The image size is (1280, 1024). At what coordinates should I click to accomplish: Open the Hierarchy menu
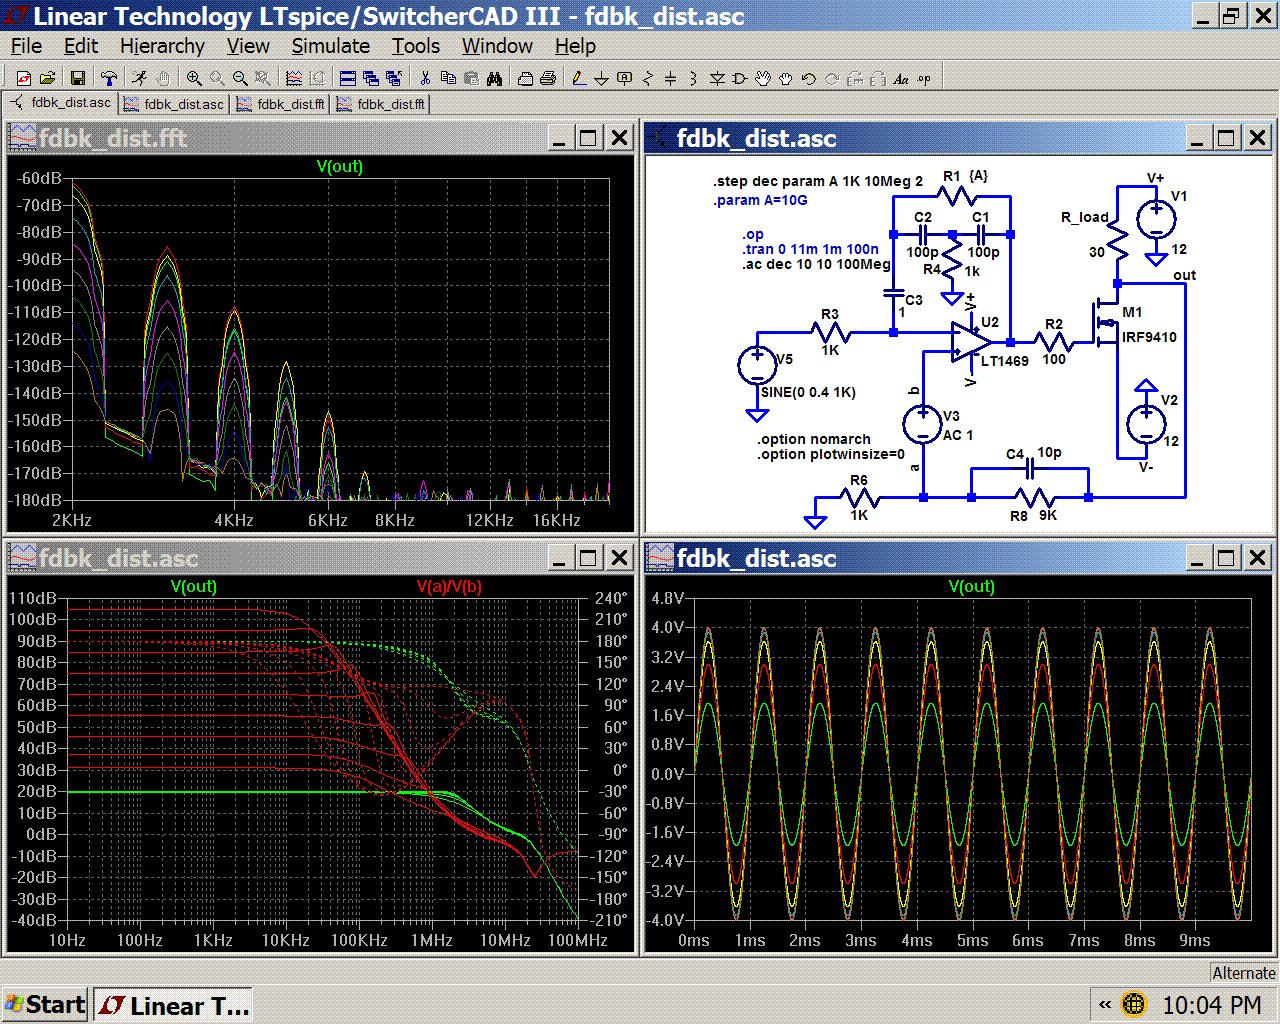point(162,46)
